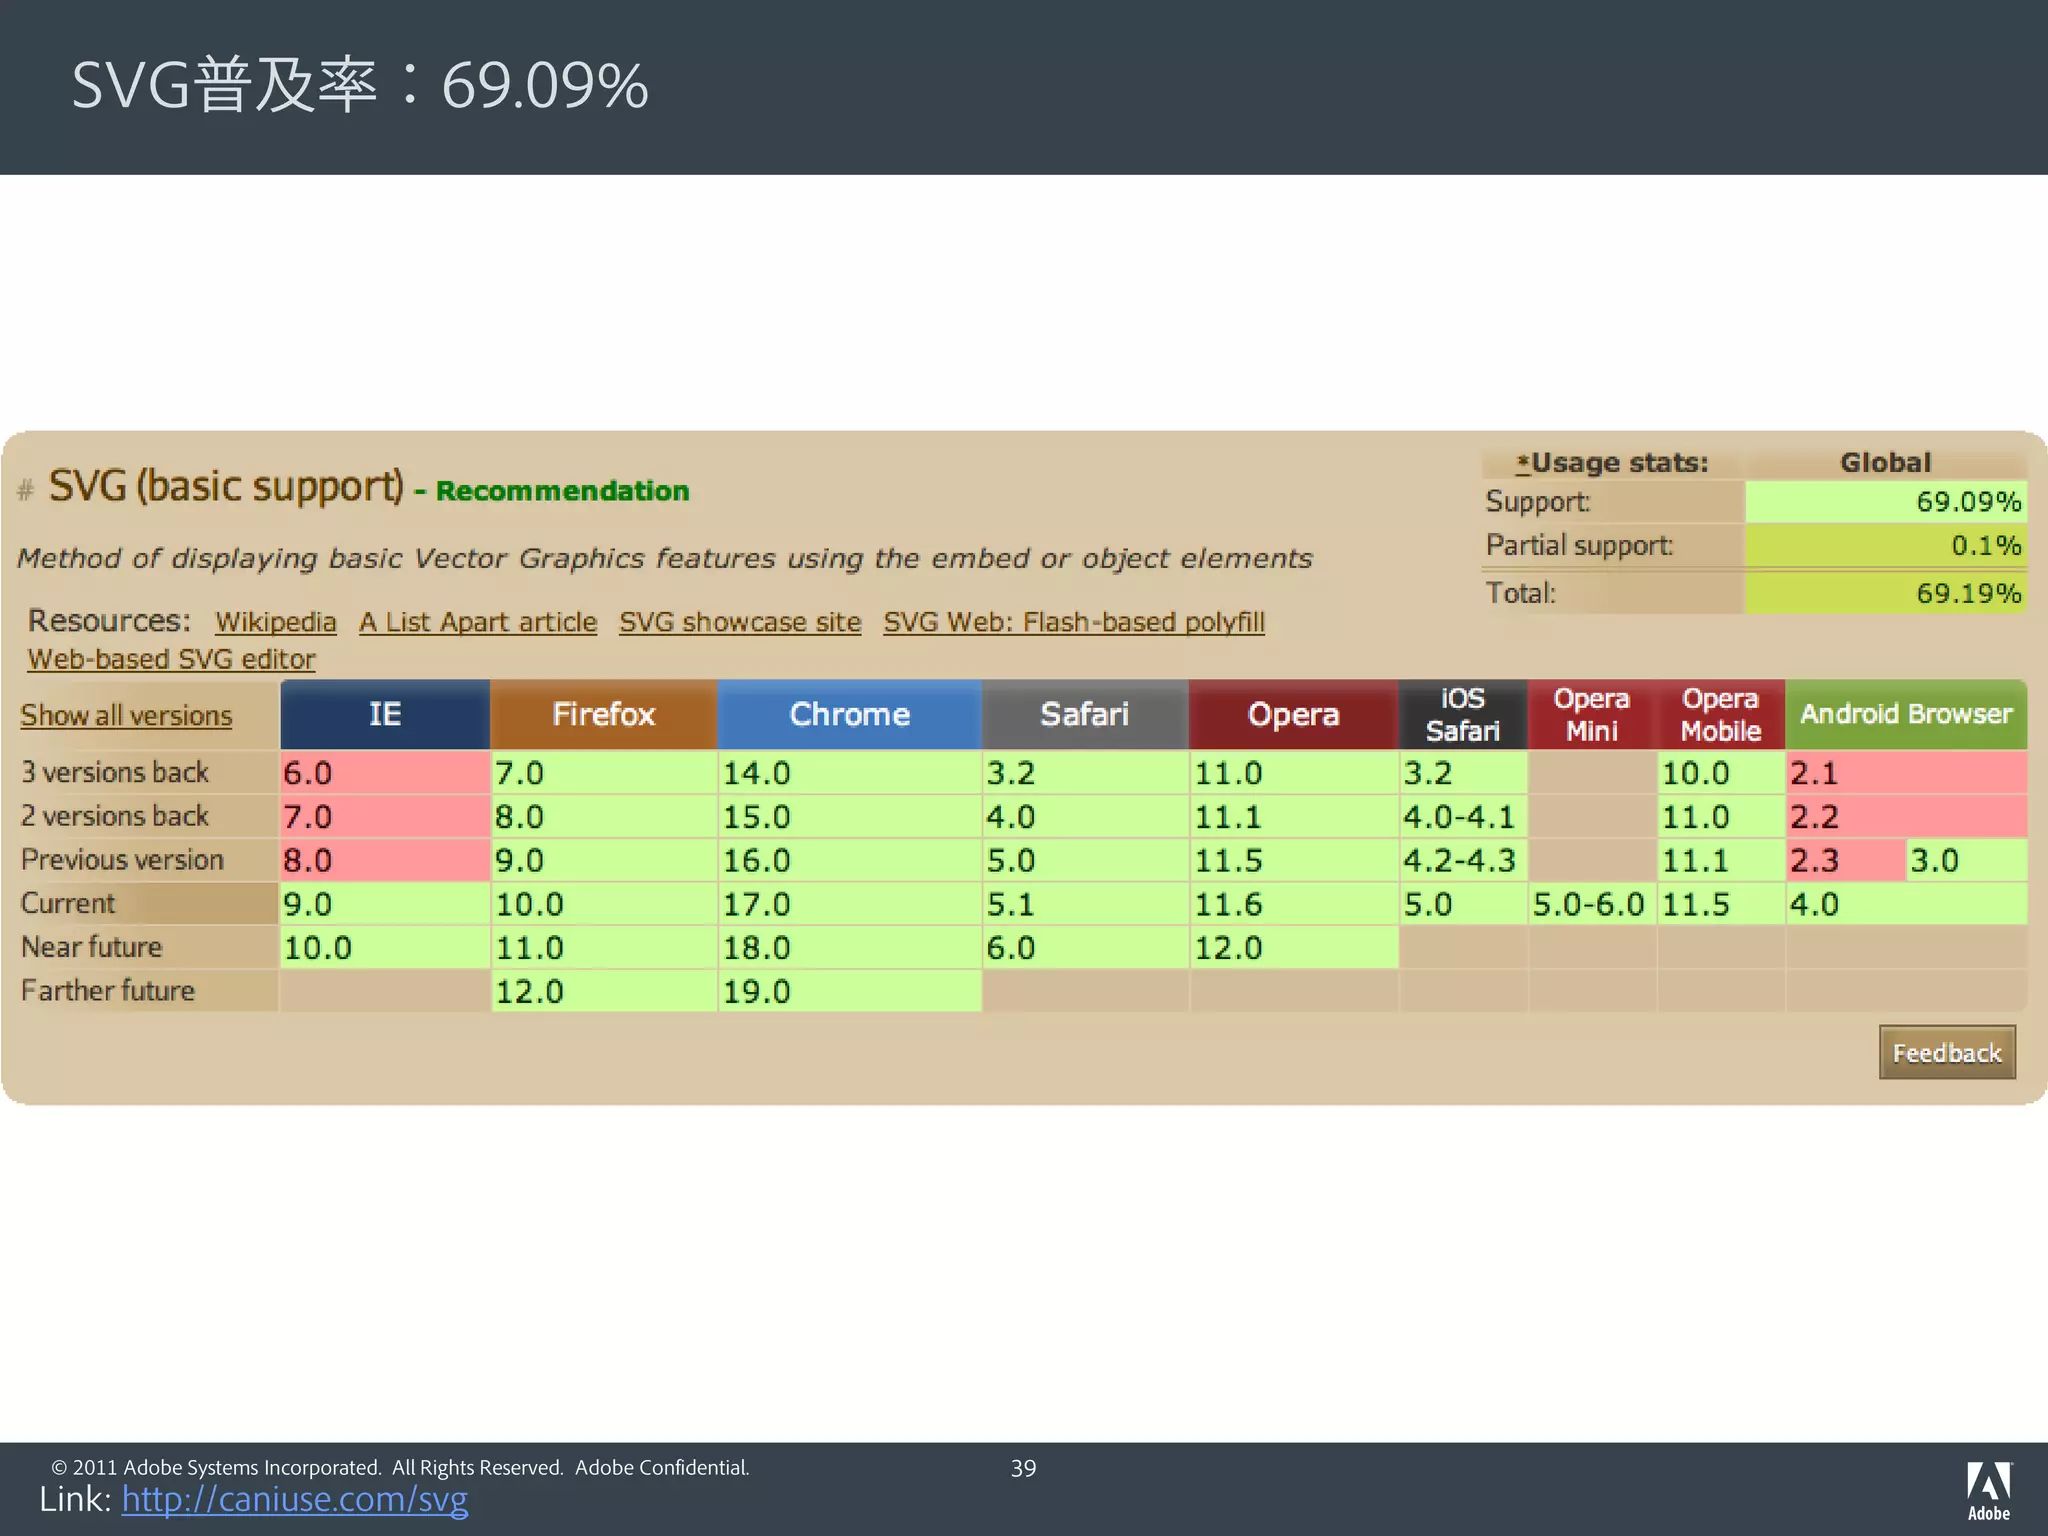
Task: Click the 'Near future' row label
Action: pyautogui.click(x=91, y=947)
